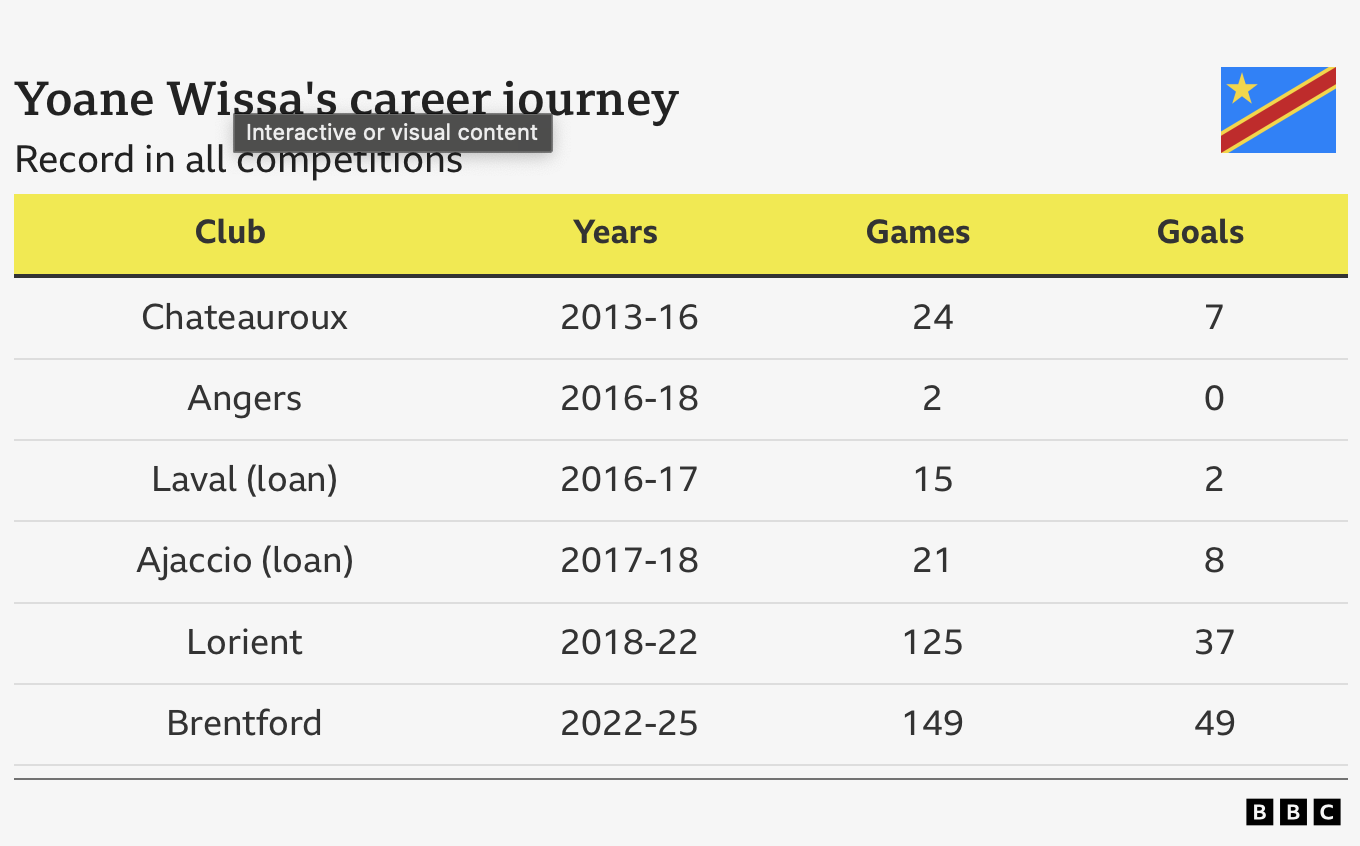Click the Club column header
Viewport: 1360px width, 846px height.
(230, 232)
